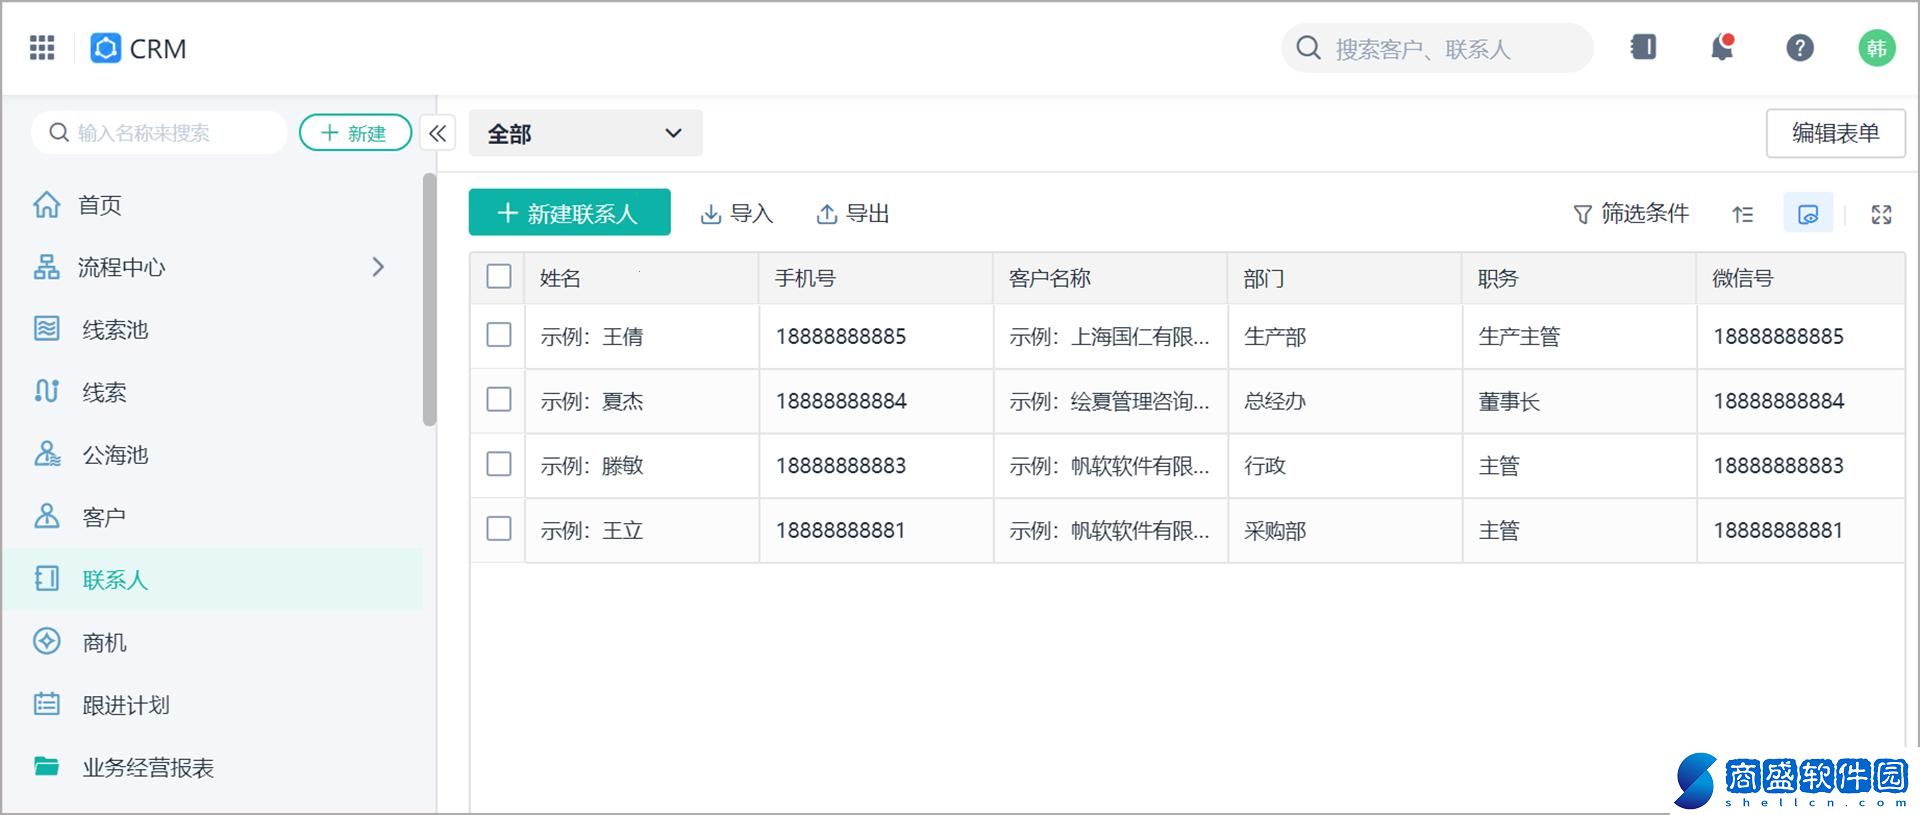1920x815 pixels.
Task: Click the 客户 sidebar icon
Action: pyautogui.click(x=47, y=516)
